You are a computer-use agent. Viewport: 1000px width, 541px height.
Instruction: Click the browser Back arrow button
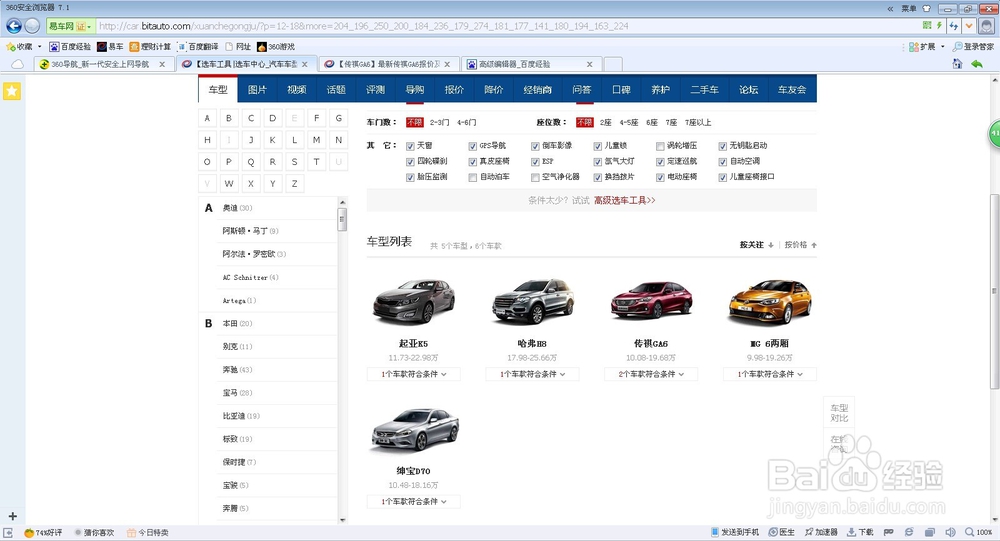tap(13, 26)
